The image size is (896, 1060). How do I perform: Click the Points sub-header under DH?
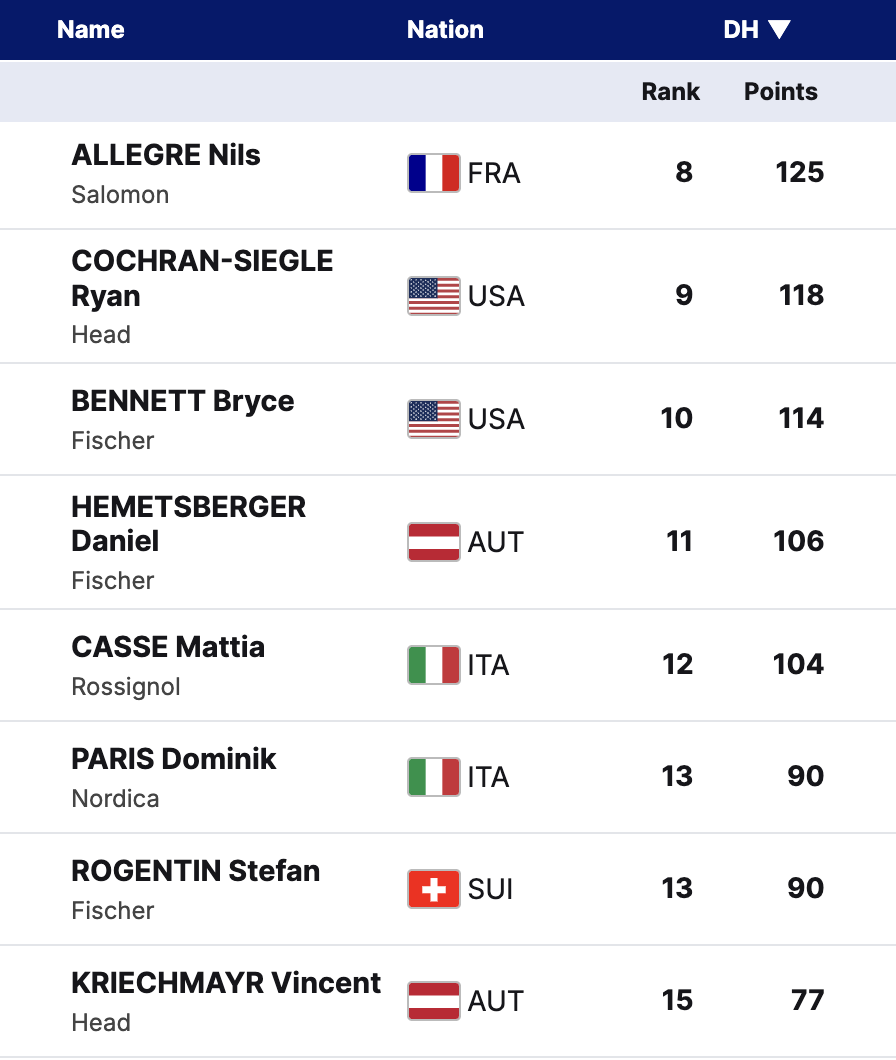780,92
